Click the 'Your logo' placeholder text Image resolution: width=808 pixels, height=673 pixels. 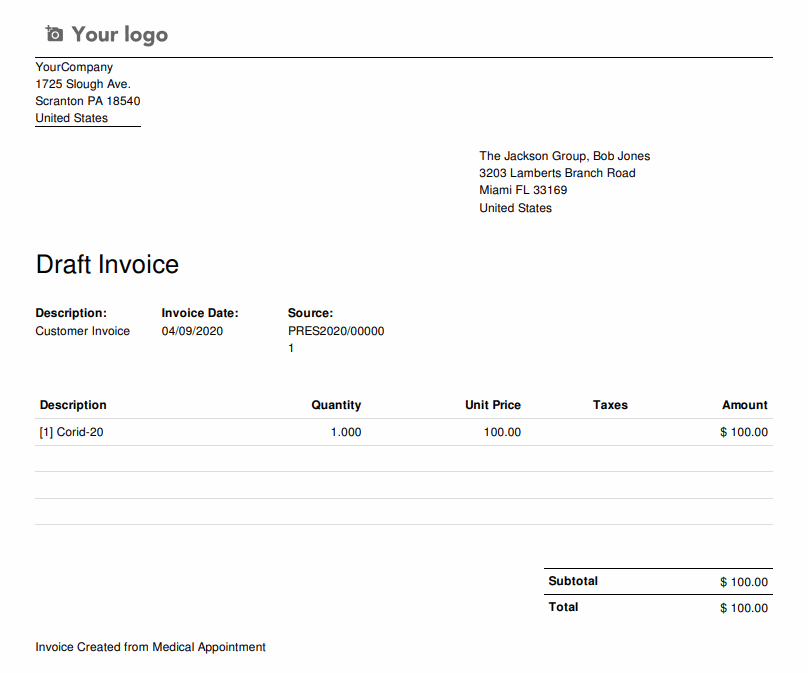[x=119, y=35]
